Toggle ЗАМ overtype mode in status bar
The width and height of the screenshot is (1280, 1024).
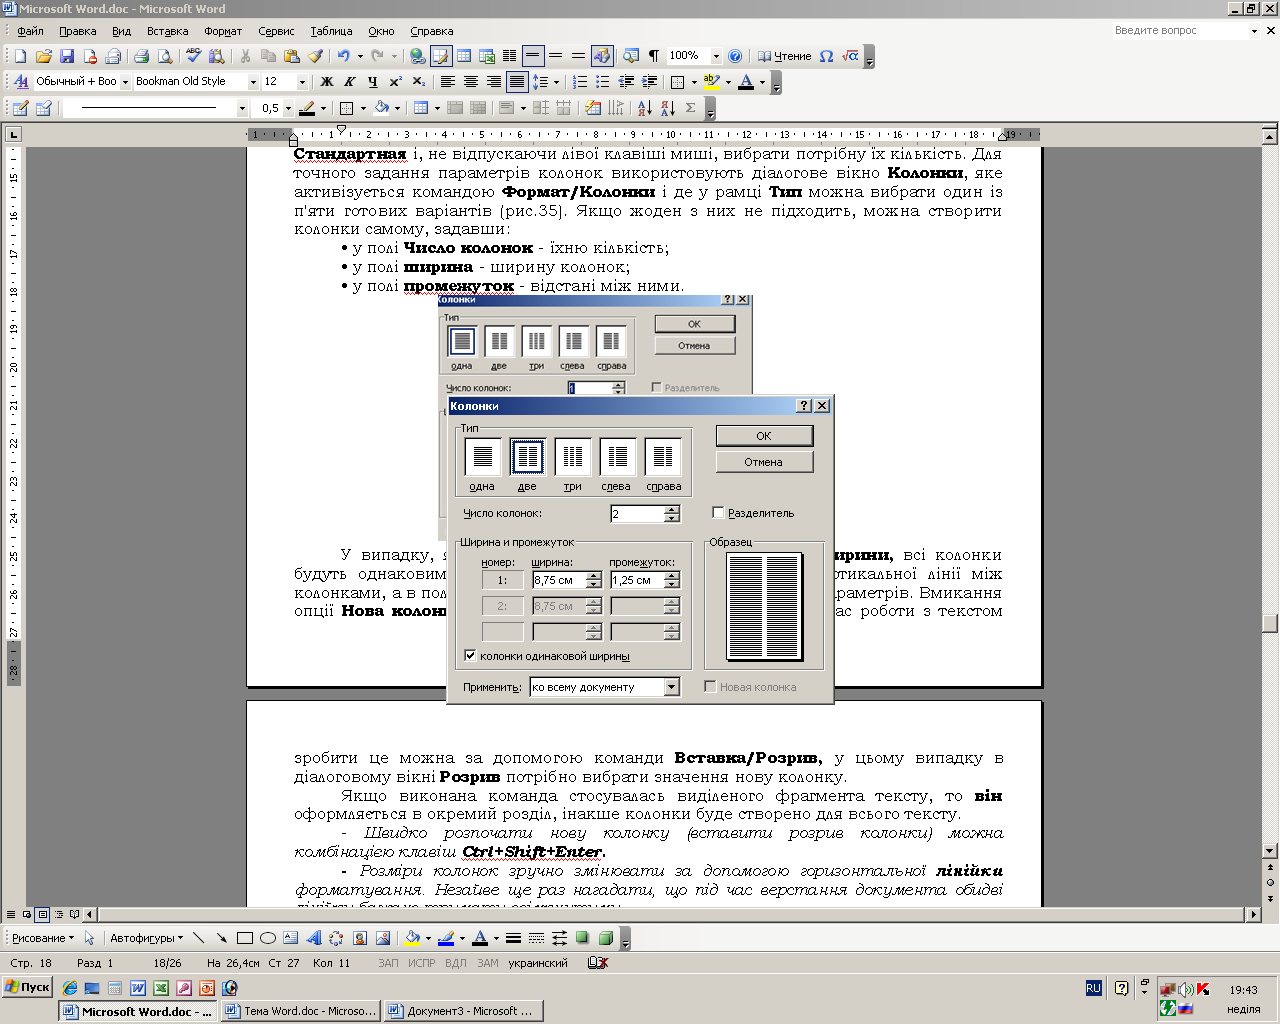[x=488, y=963]
